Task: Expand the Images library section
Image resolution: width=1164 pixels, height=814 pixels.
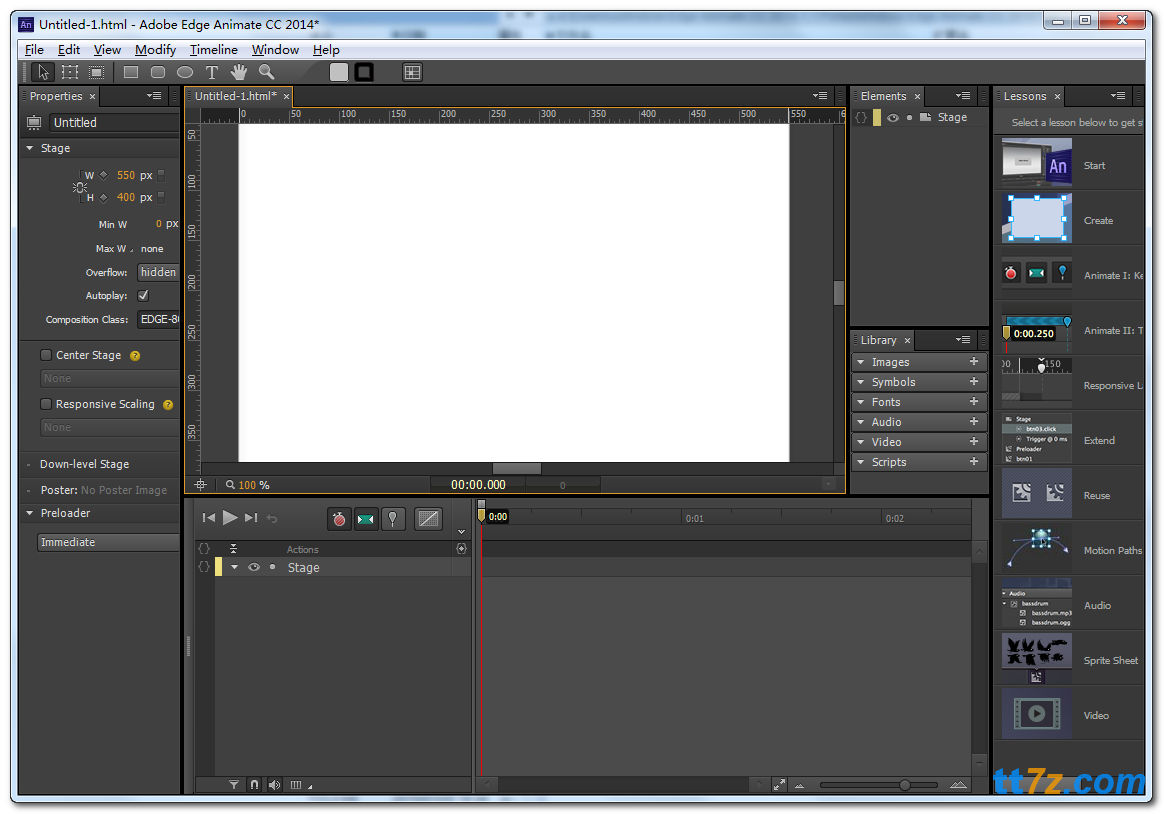Action: point(860,362)
